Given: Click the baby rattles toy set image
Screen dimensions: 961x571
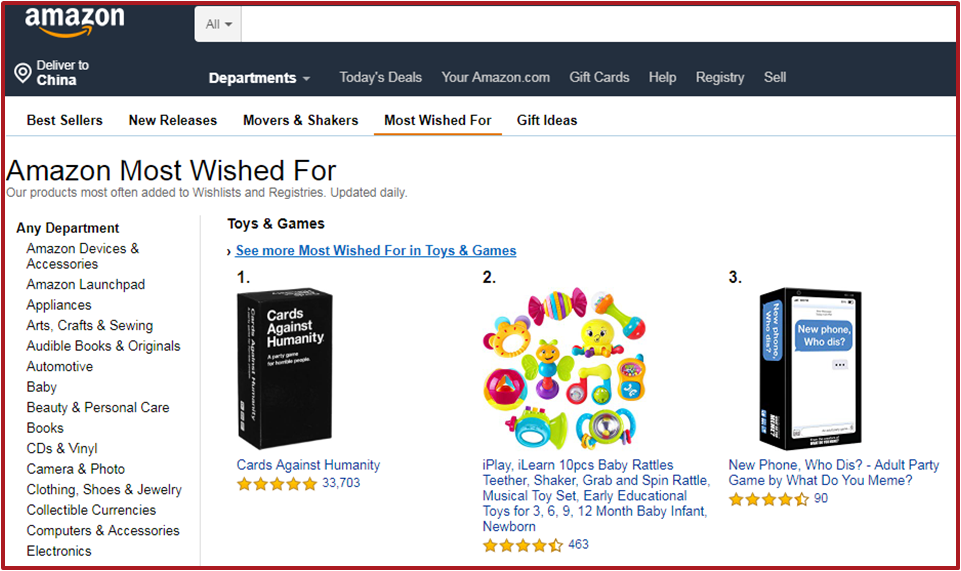Looking at the screenshot, I should point(564,369).
